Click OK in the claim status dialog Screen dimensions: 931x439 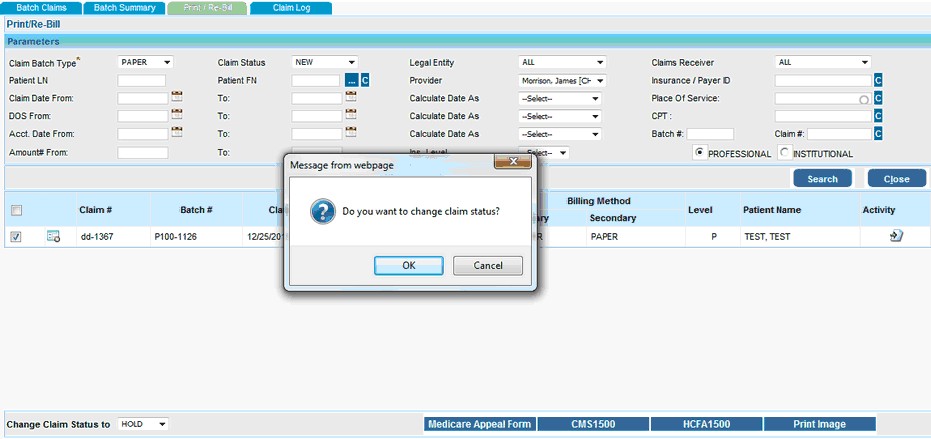(409, 266)
